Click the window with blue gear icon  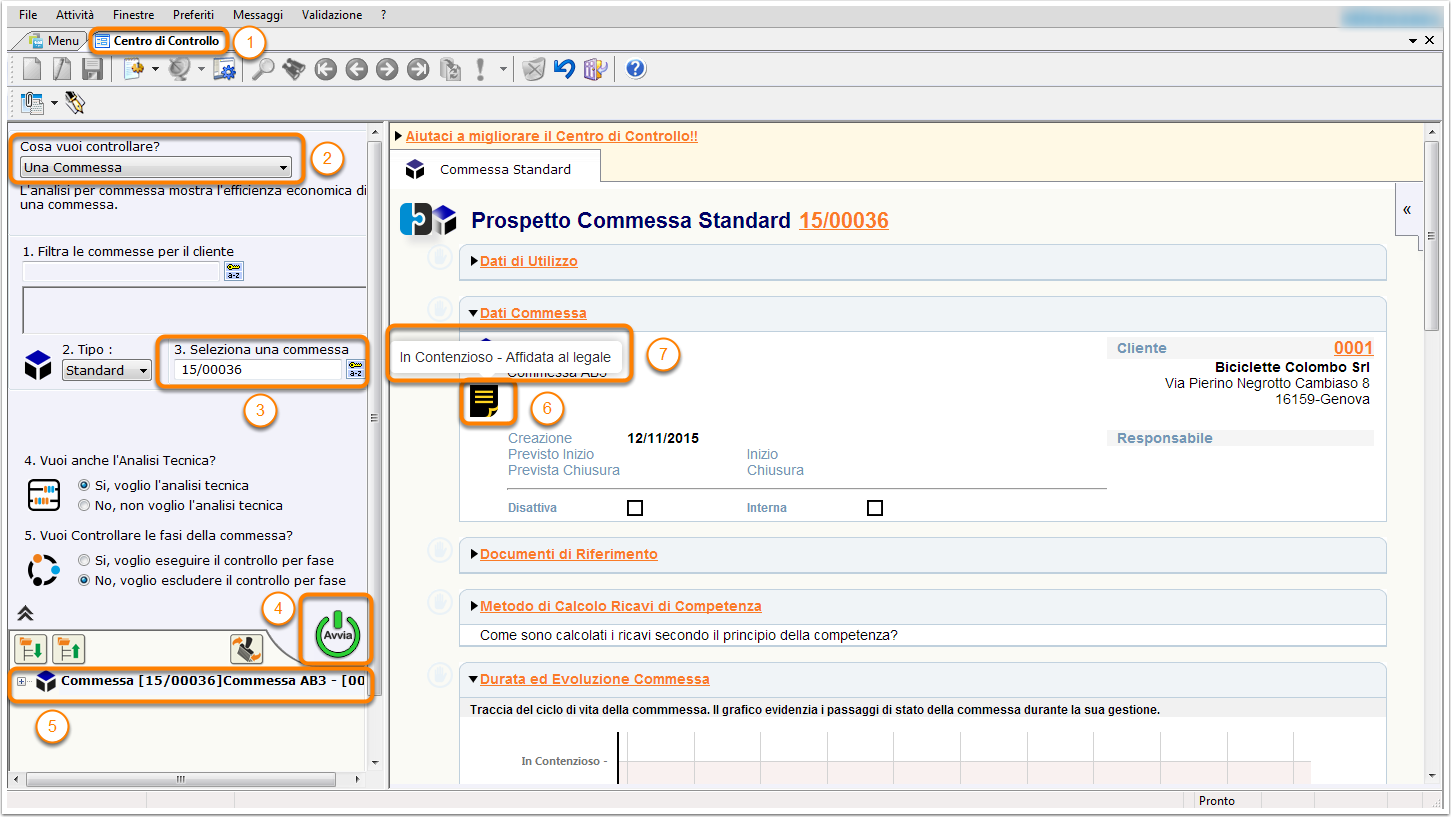coord(224,69)
